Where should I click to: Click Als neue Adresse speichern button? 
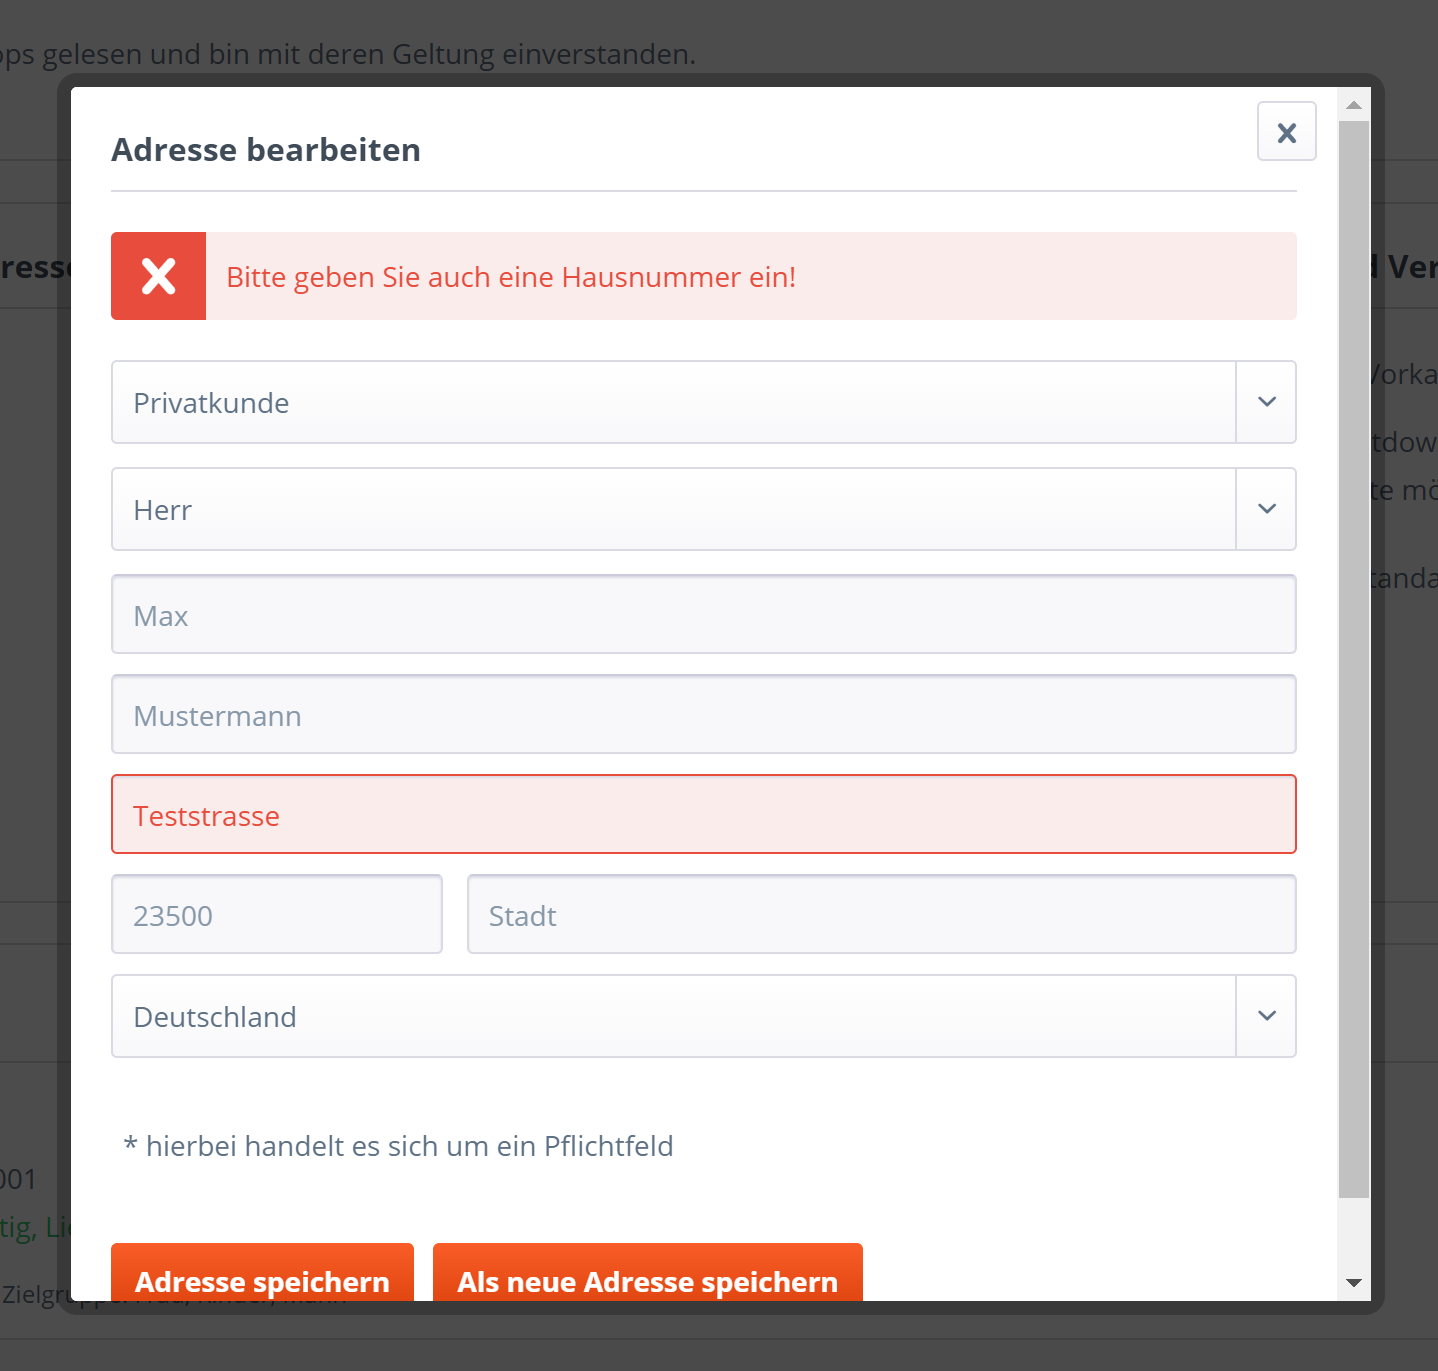point(647,1273)
